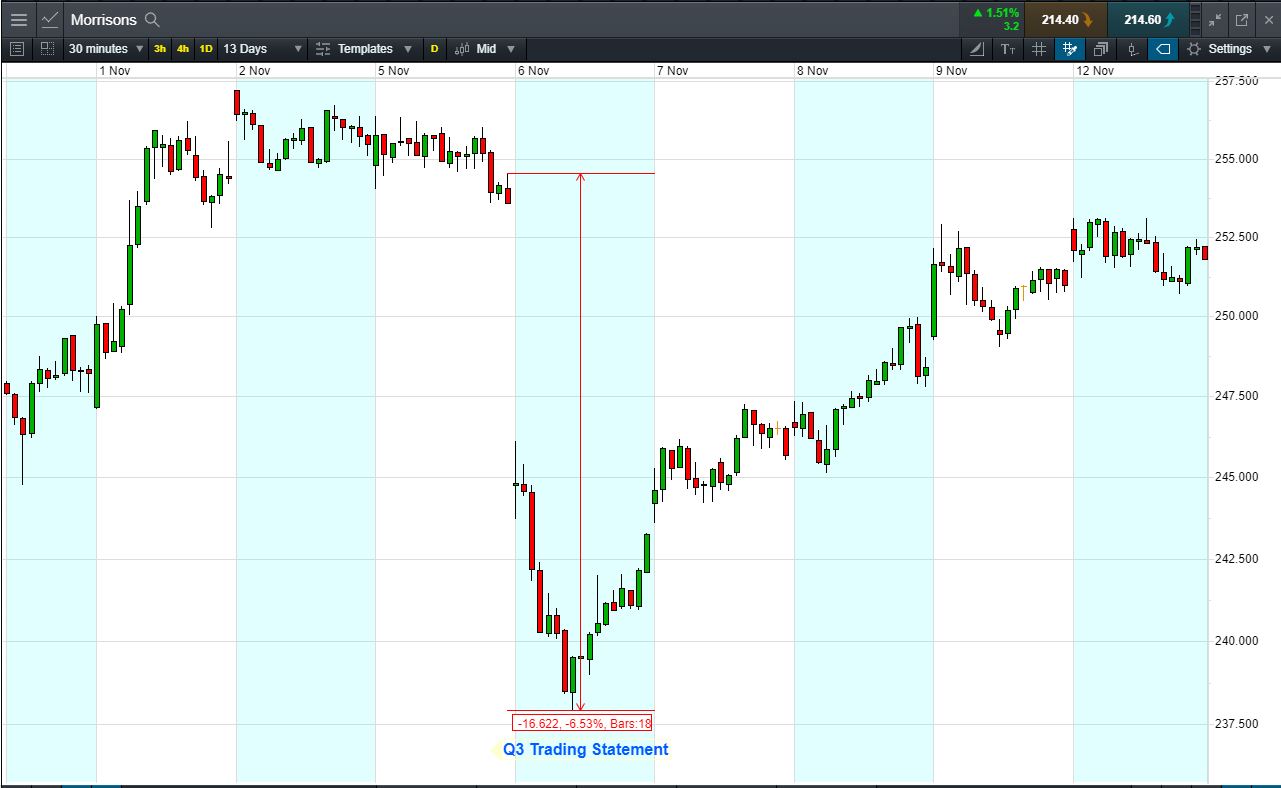This screenshot has width=1281, height=788.
Task: Click the 214.60 buy price button
Action: [x=1149, y=19]
